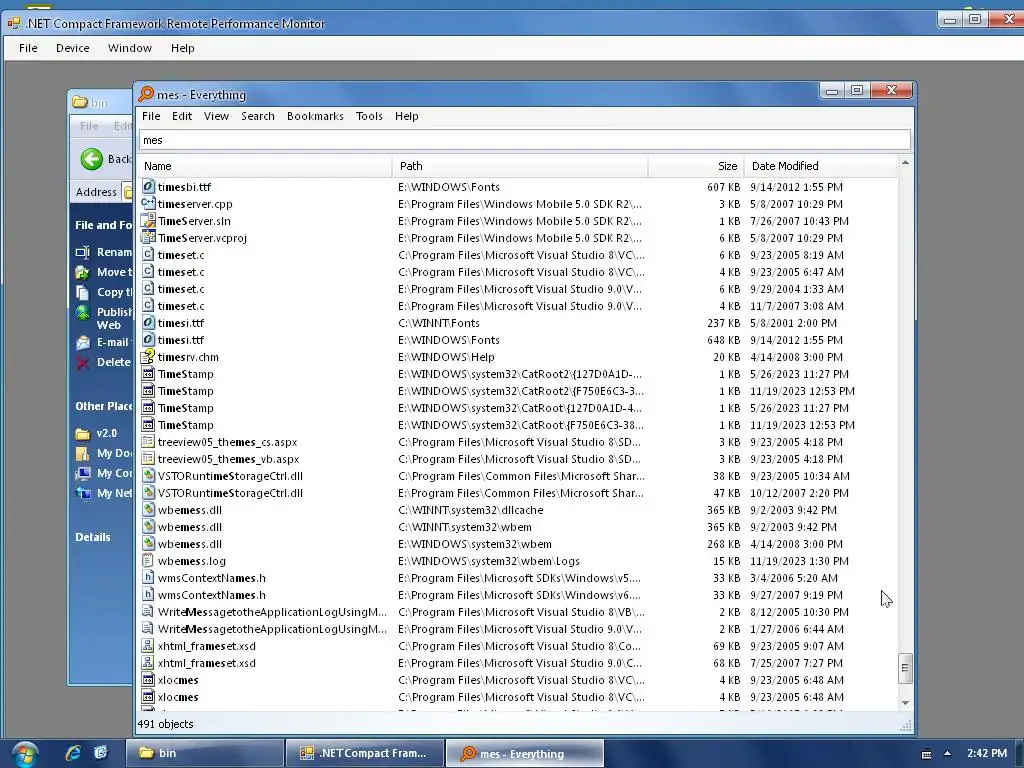Image resolution: width=1024 pixels, height=768 pixels.
Task: Click the results scrollbar down arrow
Action: [905, 703]
